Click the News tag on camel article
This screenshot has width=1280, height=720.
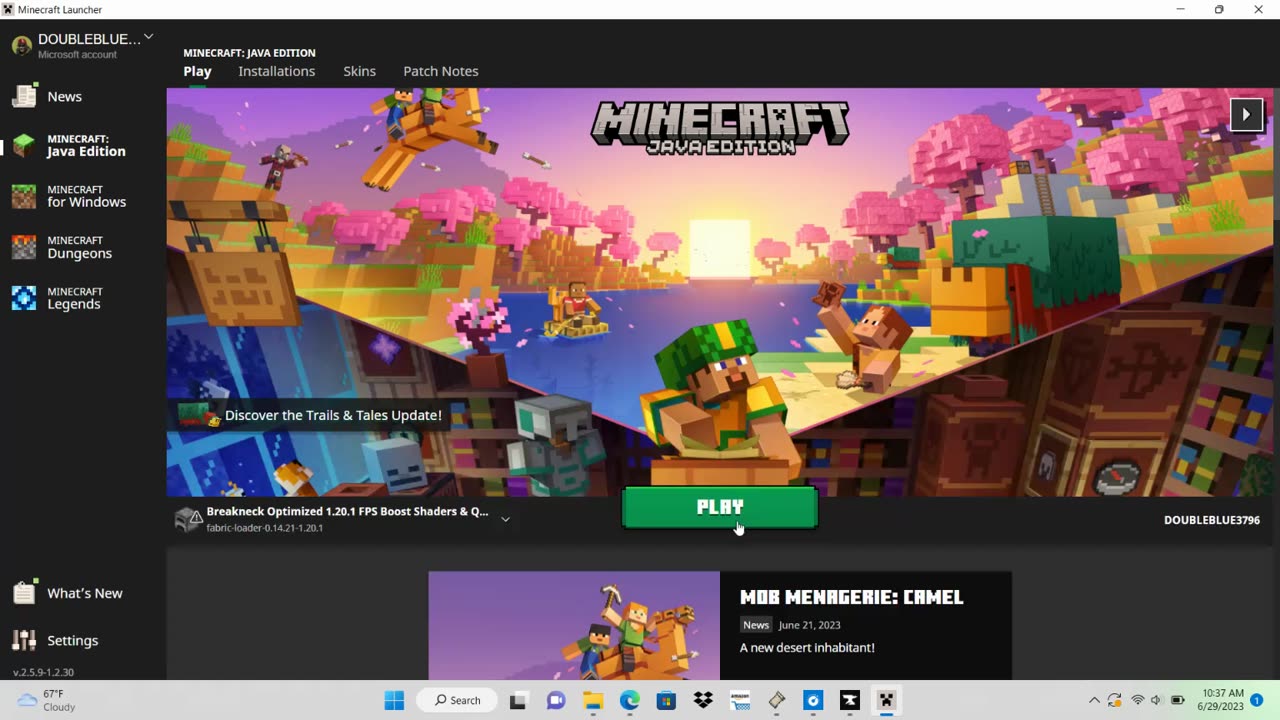coord(756,625)
